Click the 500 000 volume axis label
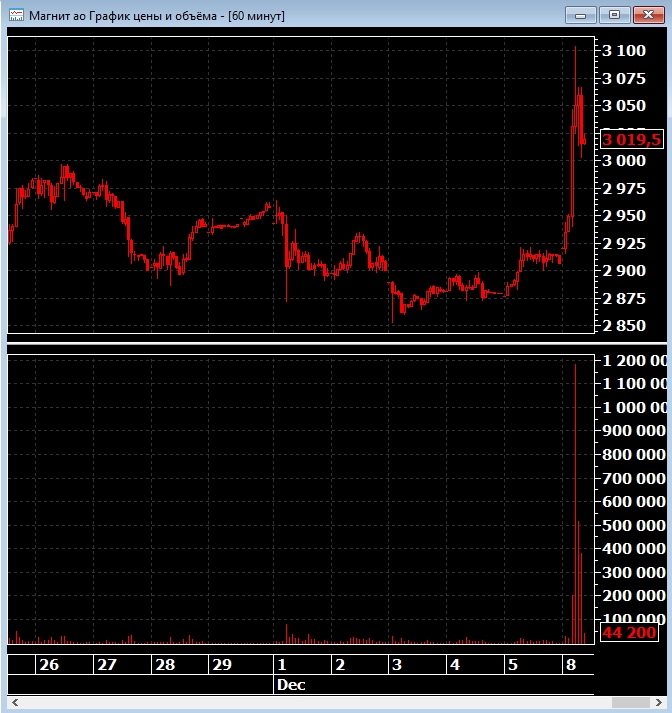 (635, 526)
